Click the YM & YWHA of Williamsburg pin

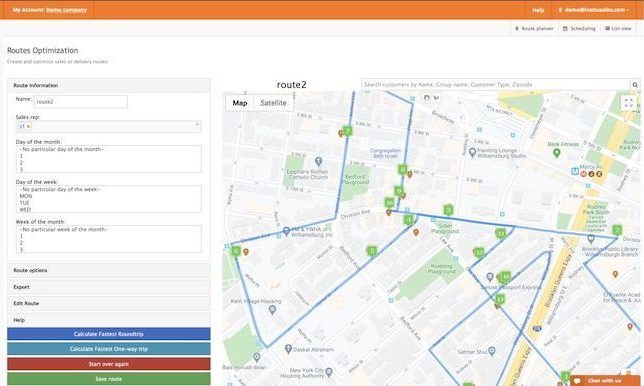tap(287, 231)
